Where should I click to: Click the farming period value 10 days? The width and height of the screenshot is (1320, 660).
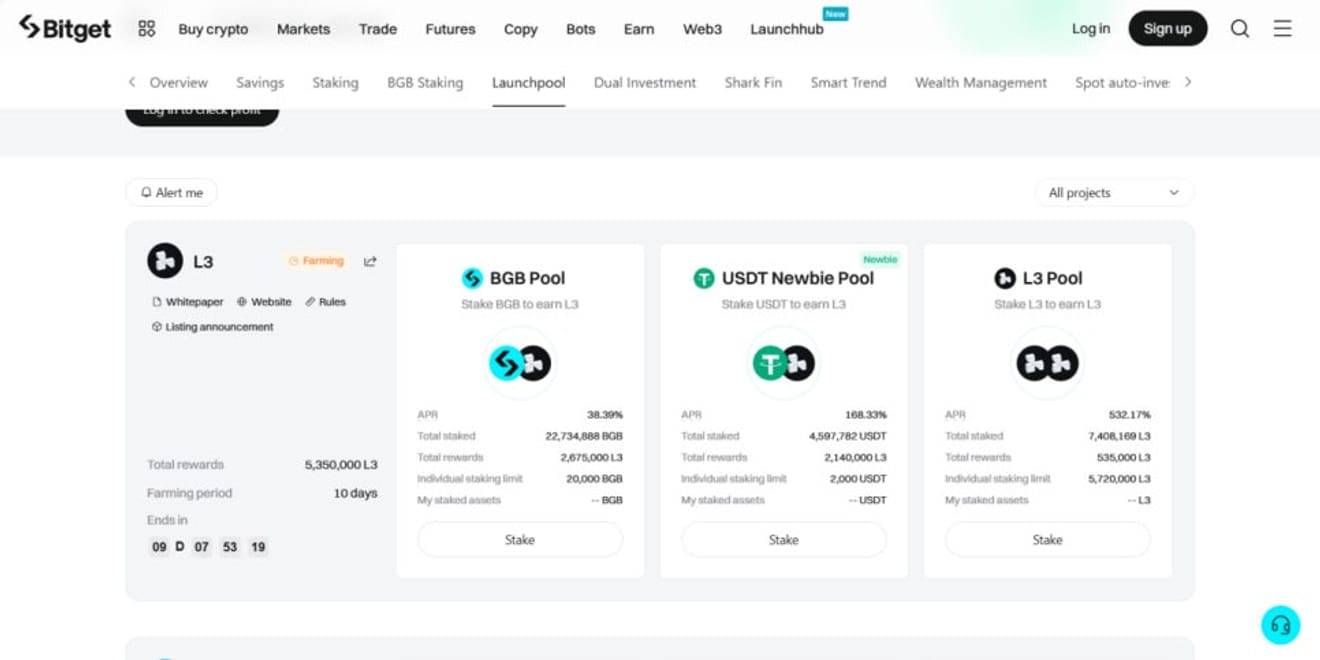tap(355, 493)
